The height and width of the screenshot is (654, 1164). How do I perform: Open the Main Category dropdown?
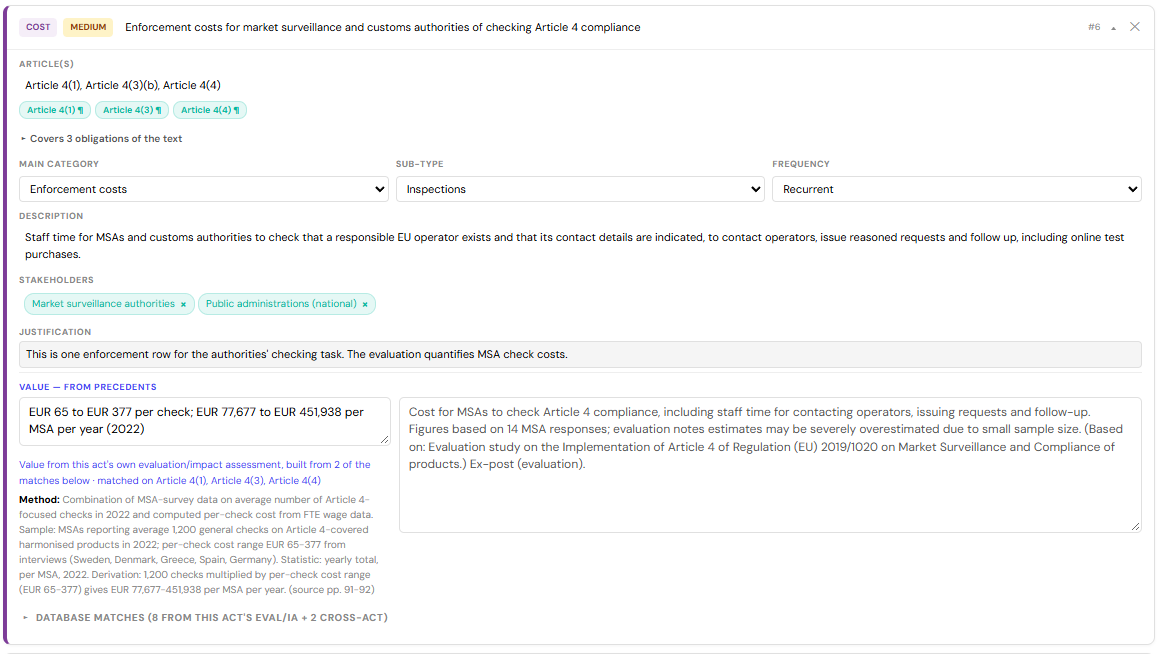[x=204, y=189]
